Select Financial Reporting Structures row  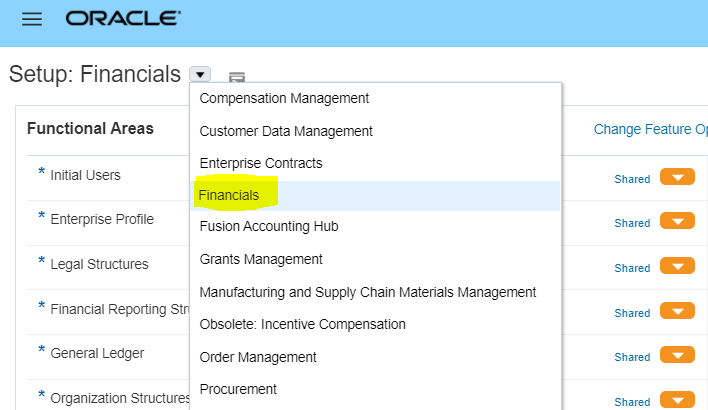click(120, 309)
